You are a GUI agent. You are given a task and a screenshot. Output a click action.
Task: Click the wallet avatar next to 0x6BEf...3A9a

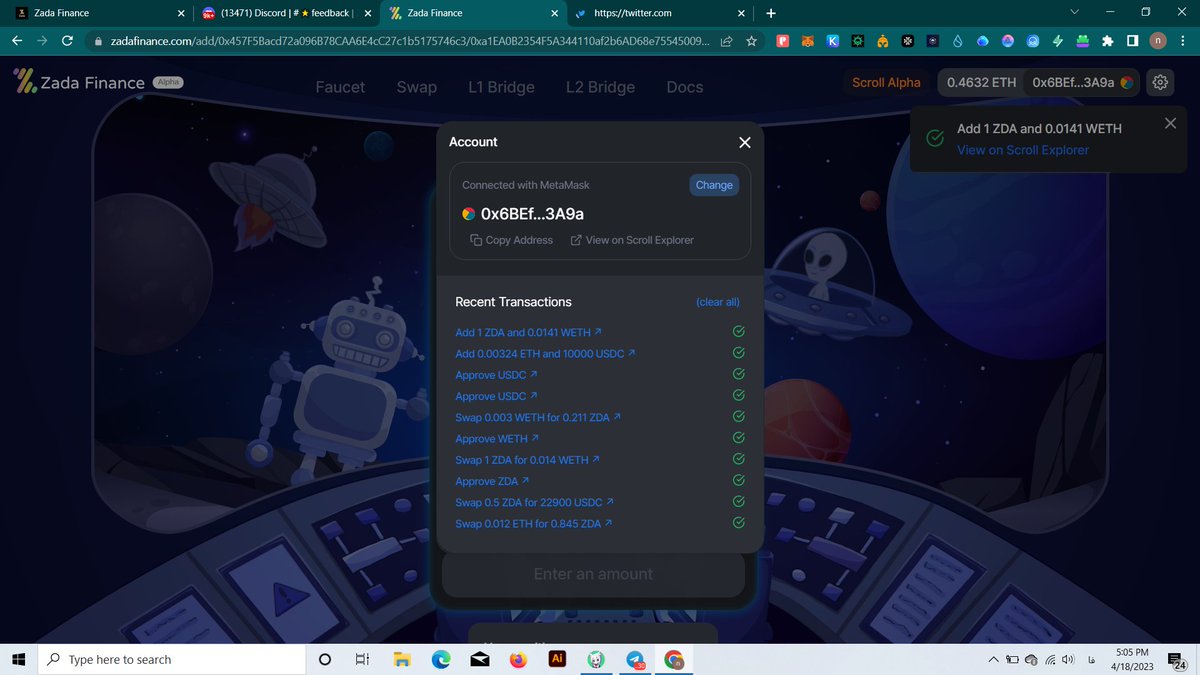[x=1126, y=83]
